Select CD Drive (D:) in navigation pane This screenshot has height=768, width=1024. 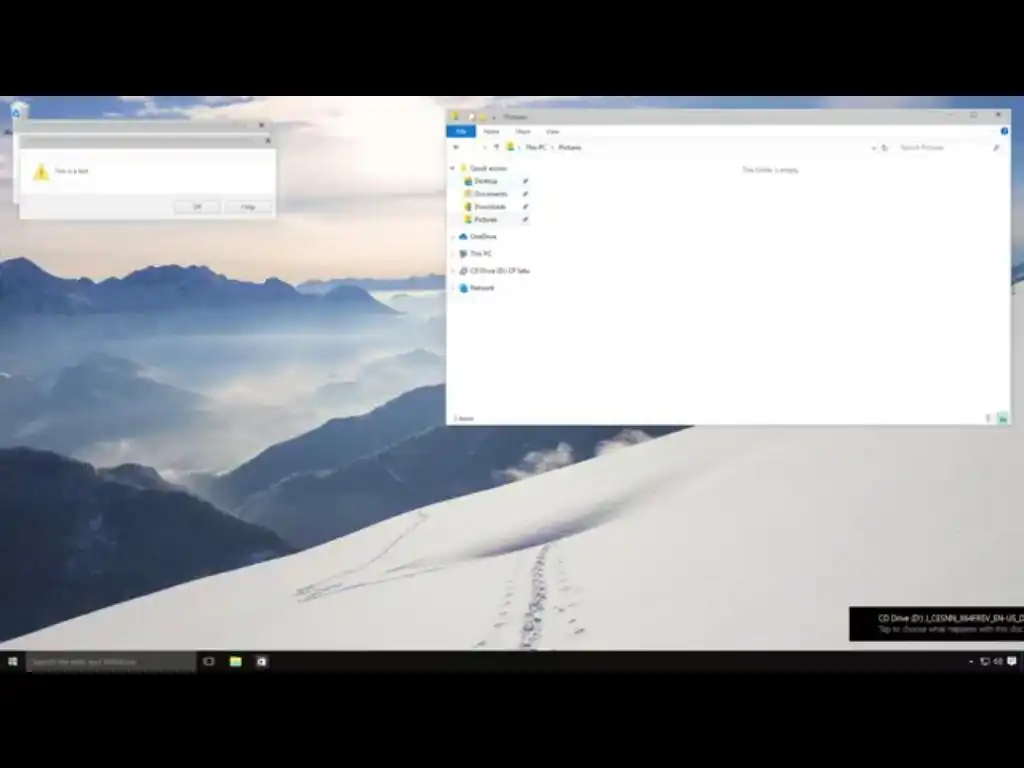[494, 270]
